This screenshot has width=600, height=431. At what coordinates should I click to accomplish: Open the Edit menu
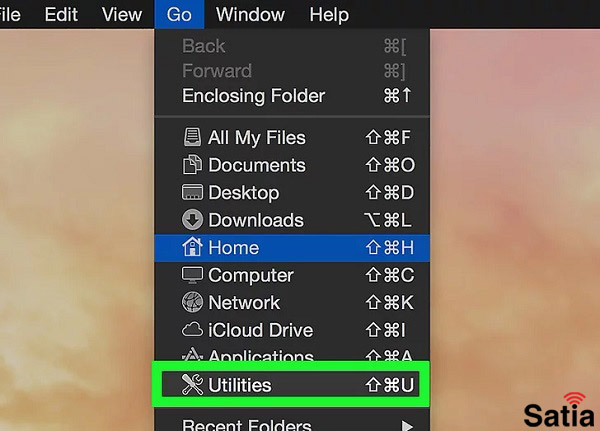(61, 15)
